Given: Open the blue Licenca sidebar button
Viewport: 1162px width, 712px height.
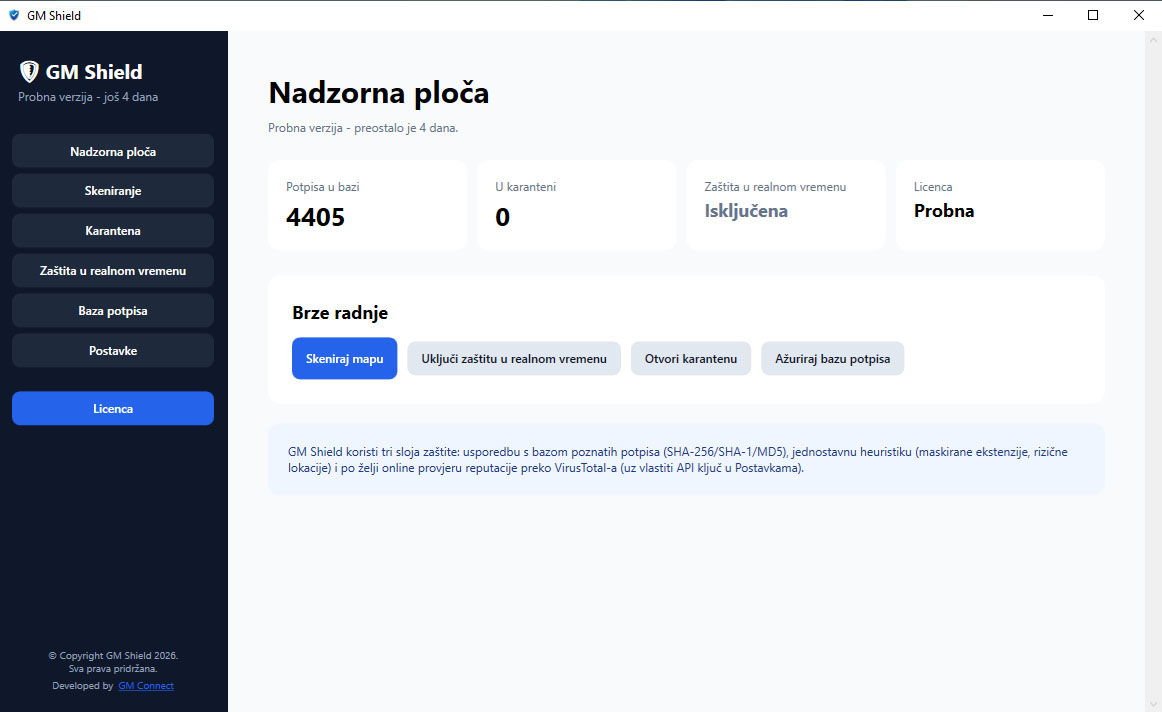Looking at the screenshot, I should [x=113, y=408].
